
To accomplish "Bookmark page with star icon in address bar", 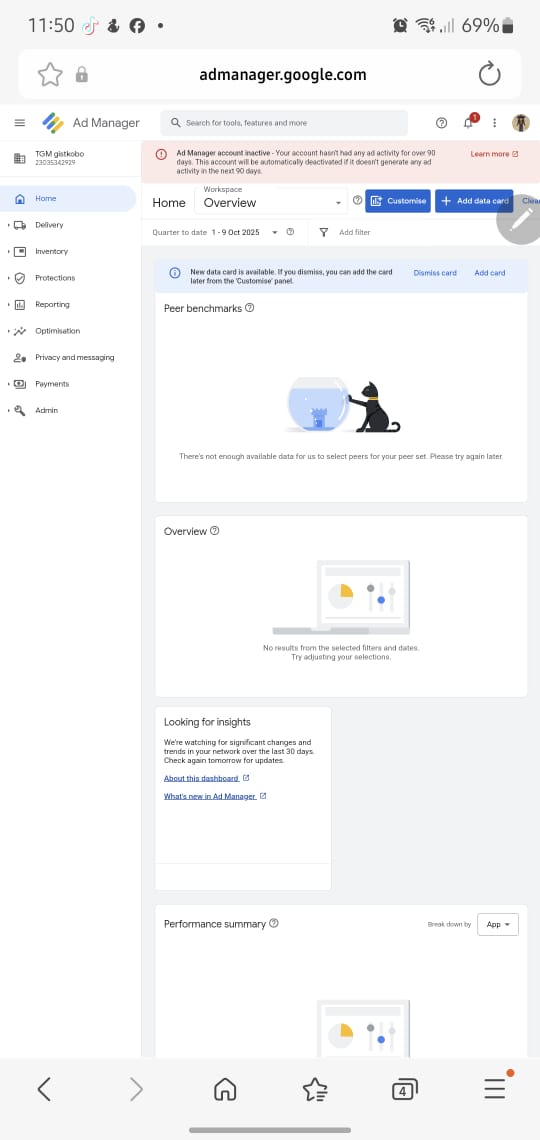I will click(50, 74).
